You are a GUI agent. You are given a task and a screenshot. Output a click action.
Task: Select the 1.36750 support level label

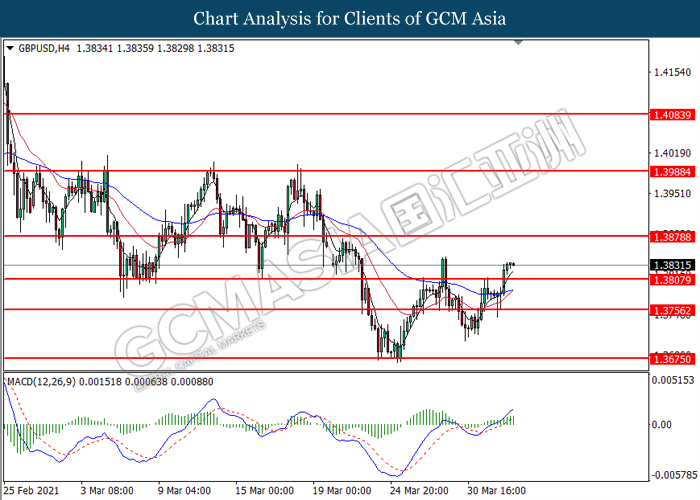(x=672, y=359)
